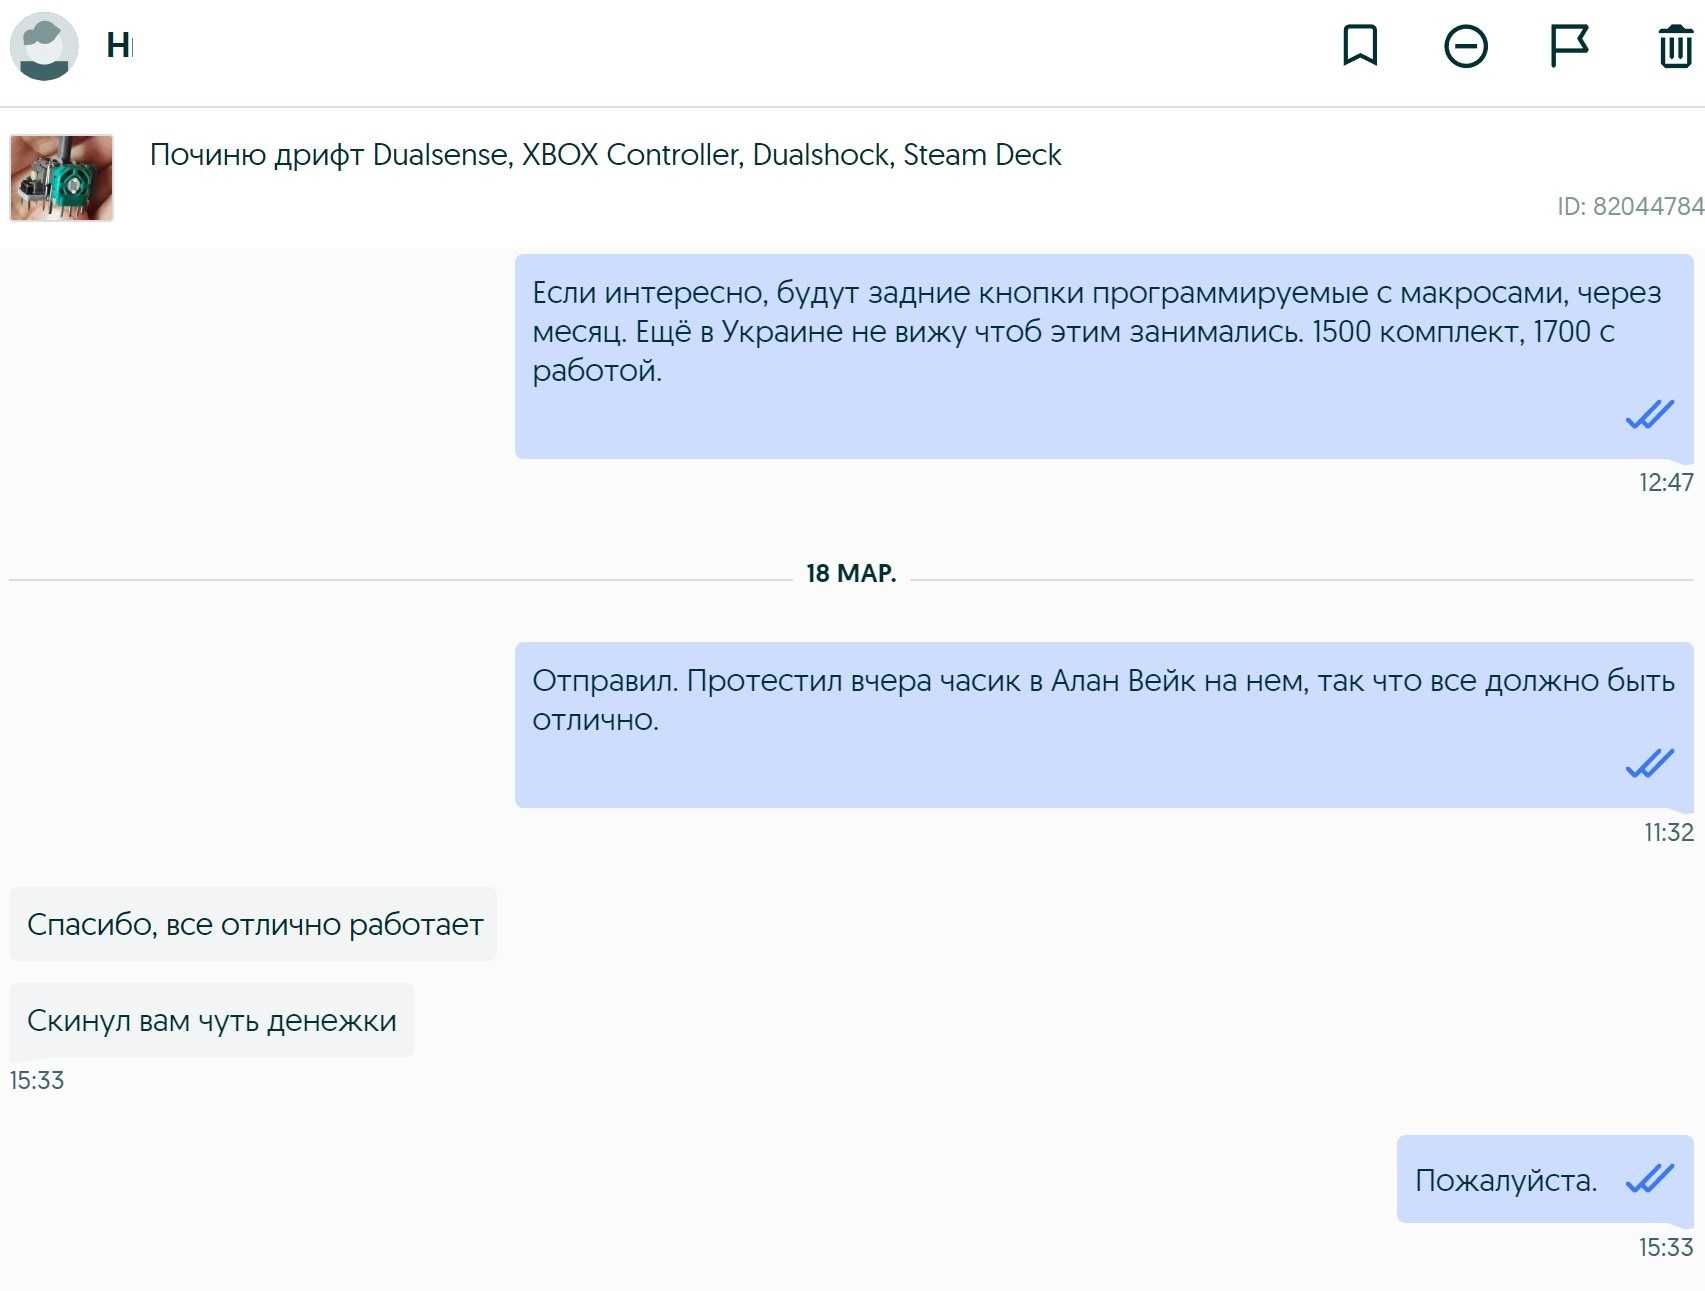
Task: Click read checkmarks next to 'Пожалуйста.'
Action: tap(1650, 1179)
